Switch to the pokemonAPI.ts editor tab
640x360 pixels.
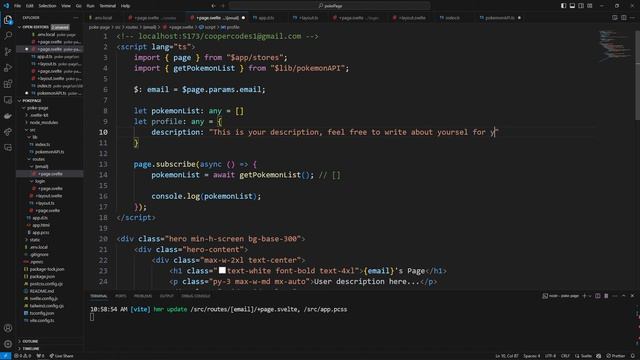499,18
